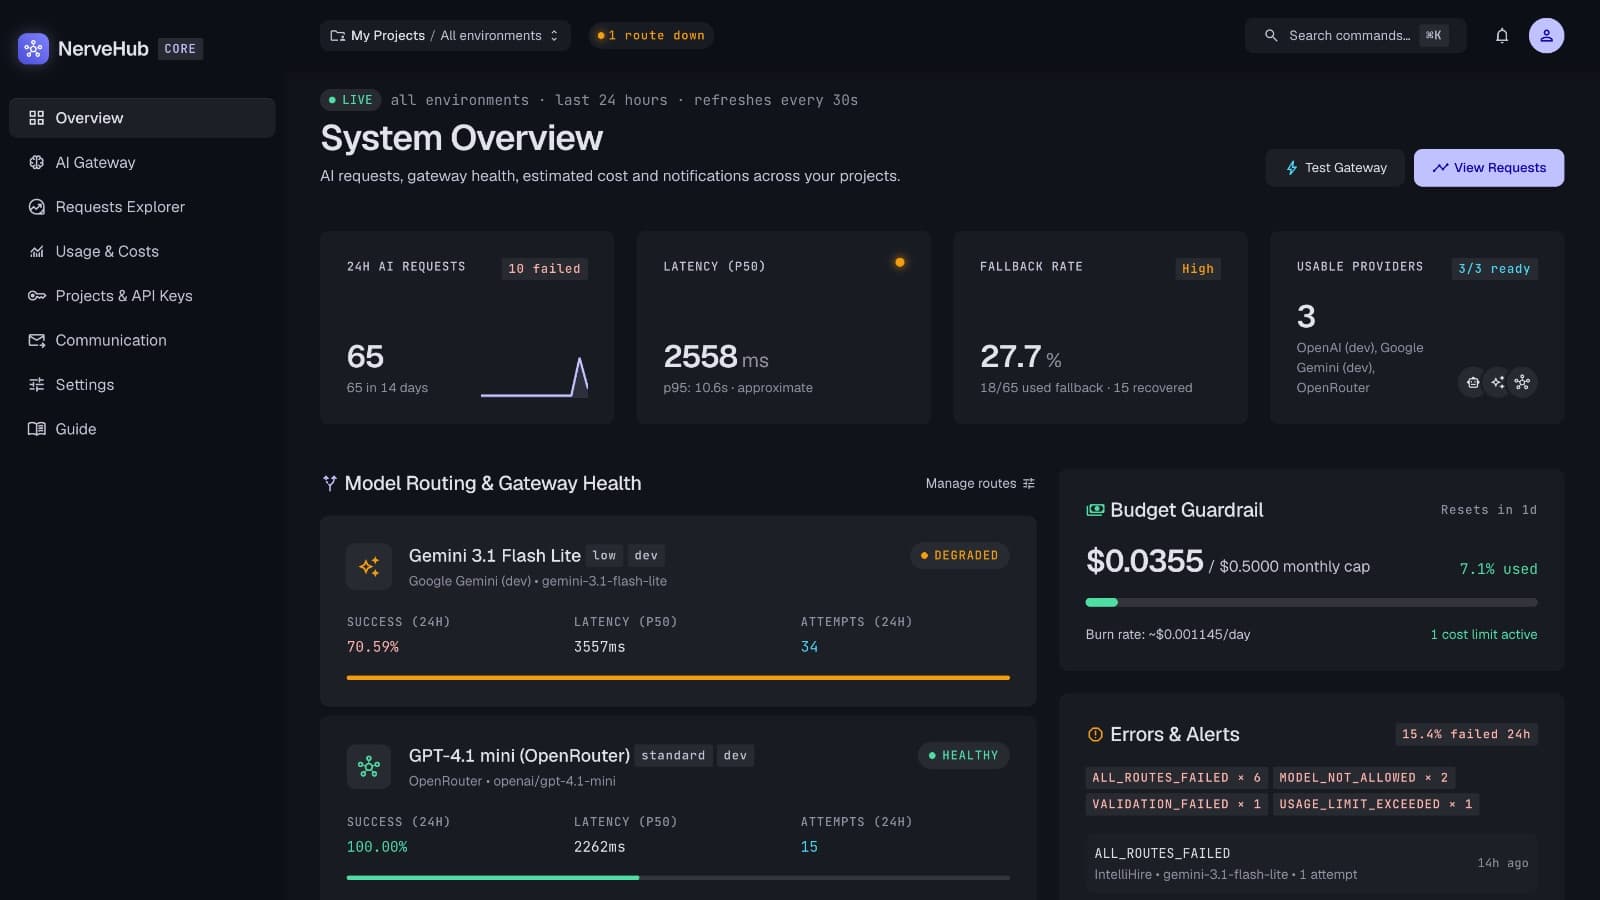Click the Gemini route orange success bar
This screenshot has height=900, width=1600.
click(678, 678)
